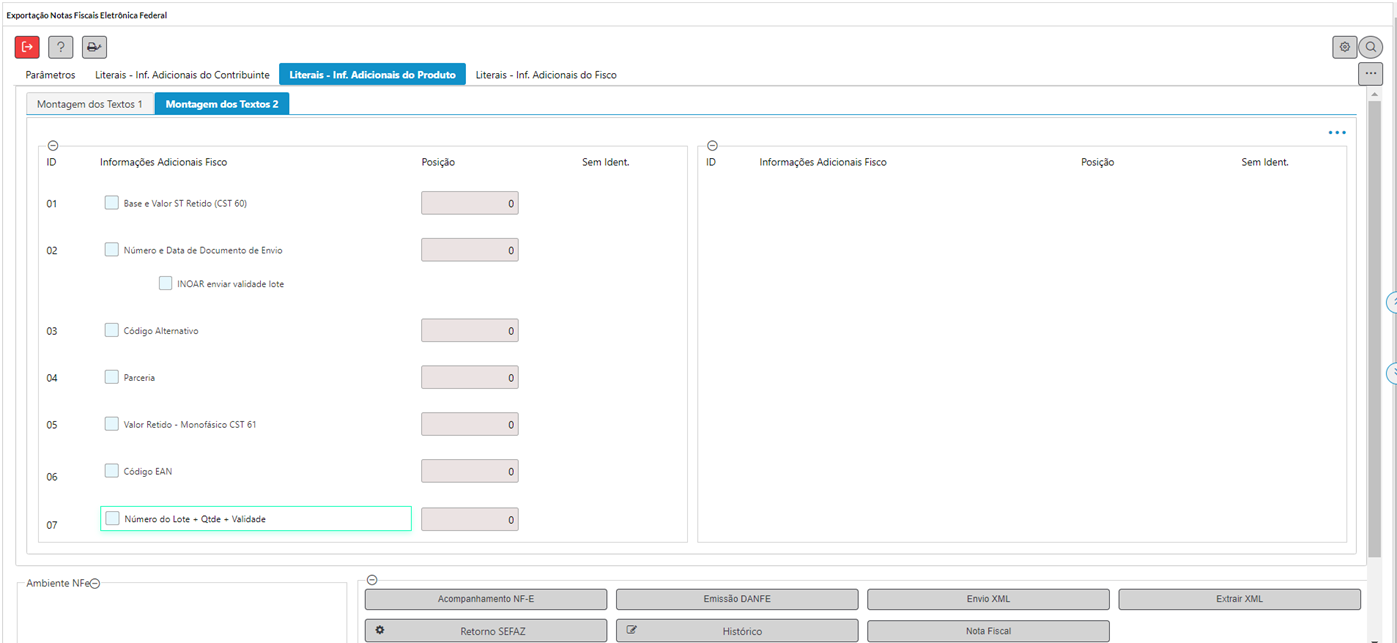The image size is (1397, 643).
Task: Open Montagem dos Textos 1 tab
Action: [x=90, y=104]
